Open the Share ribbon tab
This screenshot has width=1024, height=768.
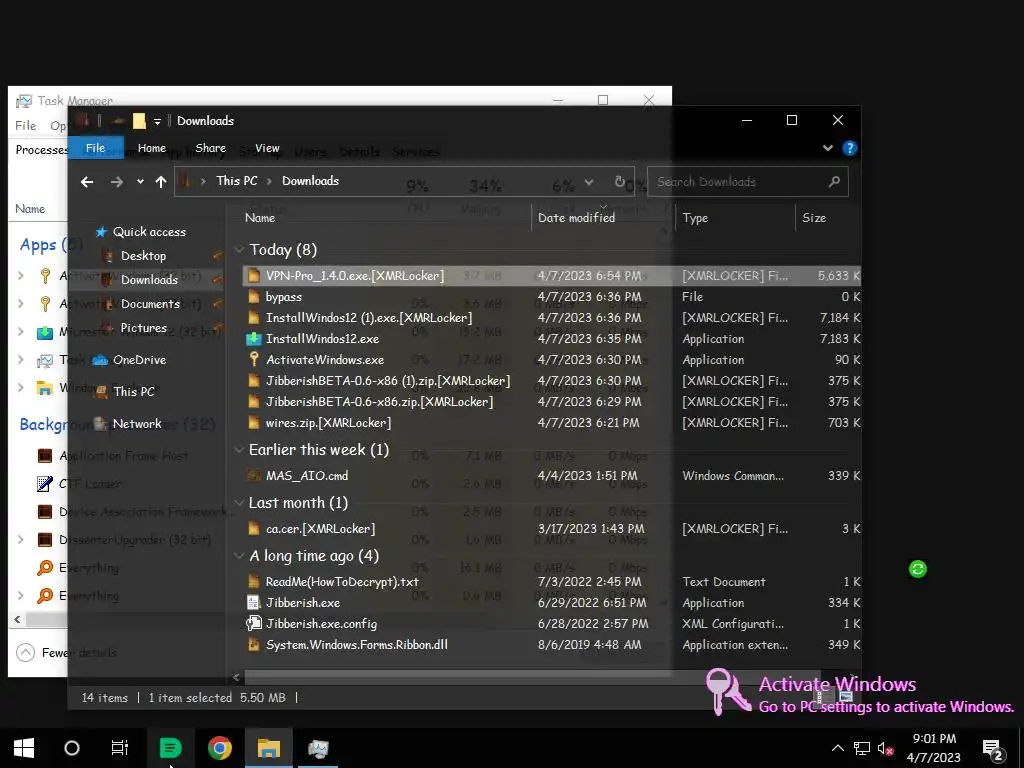pos(210,148)
